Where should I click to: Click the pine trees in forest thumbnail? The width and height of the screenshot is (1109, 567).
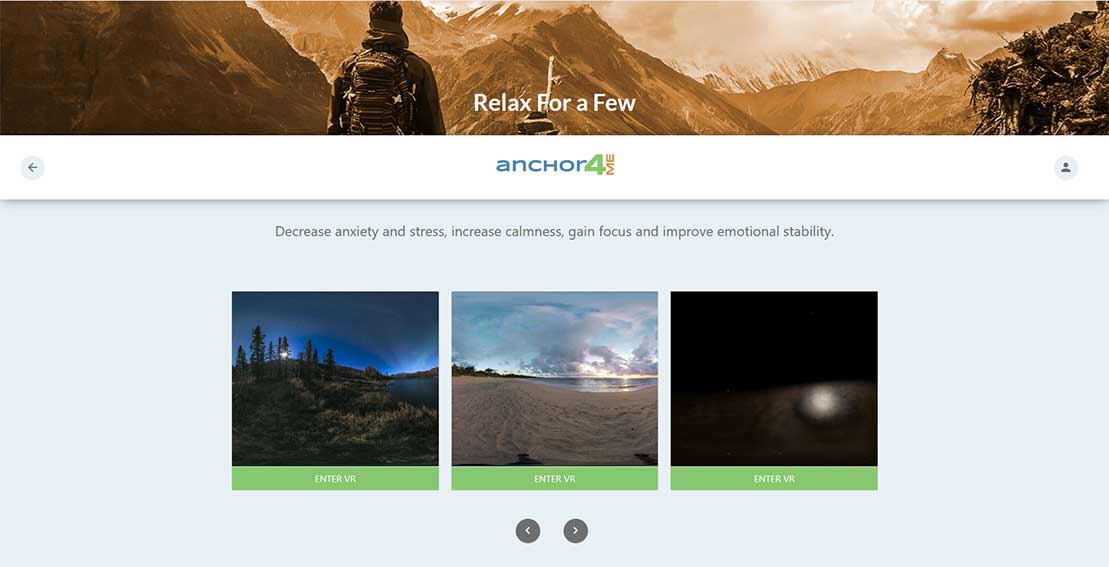(281, 353)
